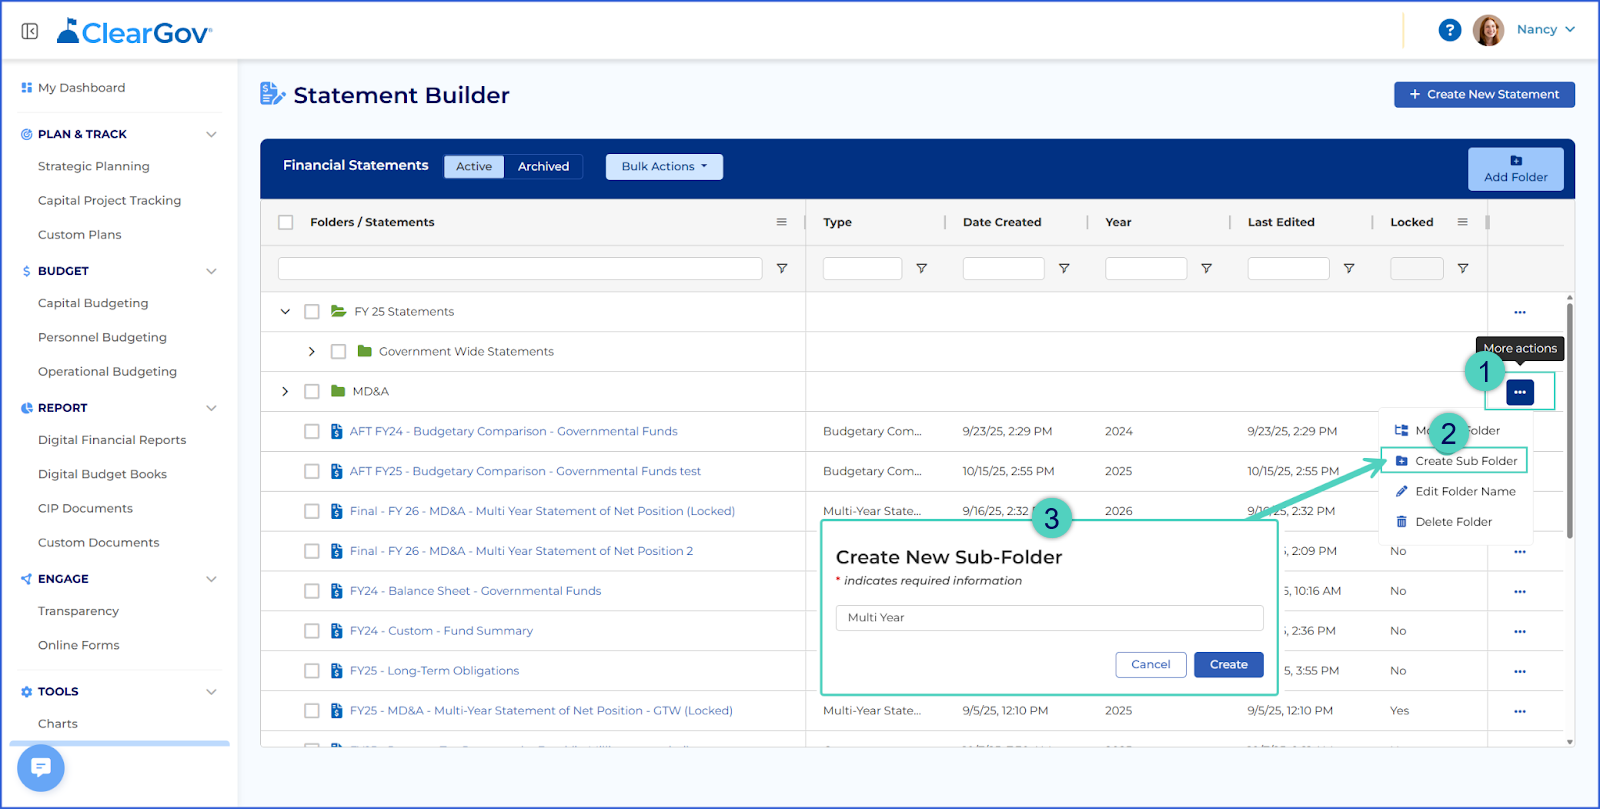Viewport: 1600px width, 809px height.
Task: Open more actions for MD&A folder
Action: tap(1520, 392)
